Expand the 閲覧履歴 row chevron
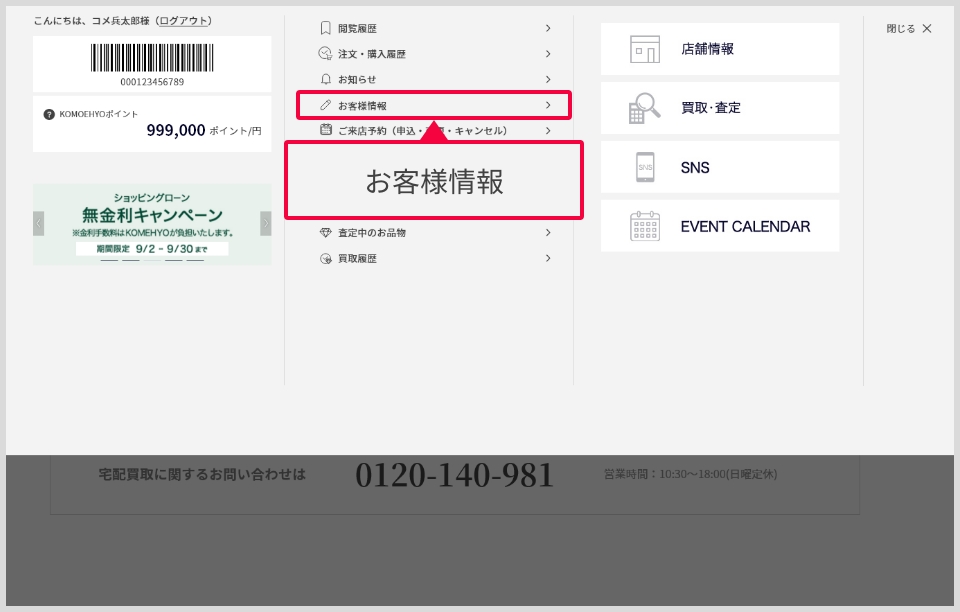This screenshot has width=960, height=612. [x=548, y=29]
